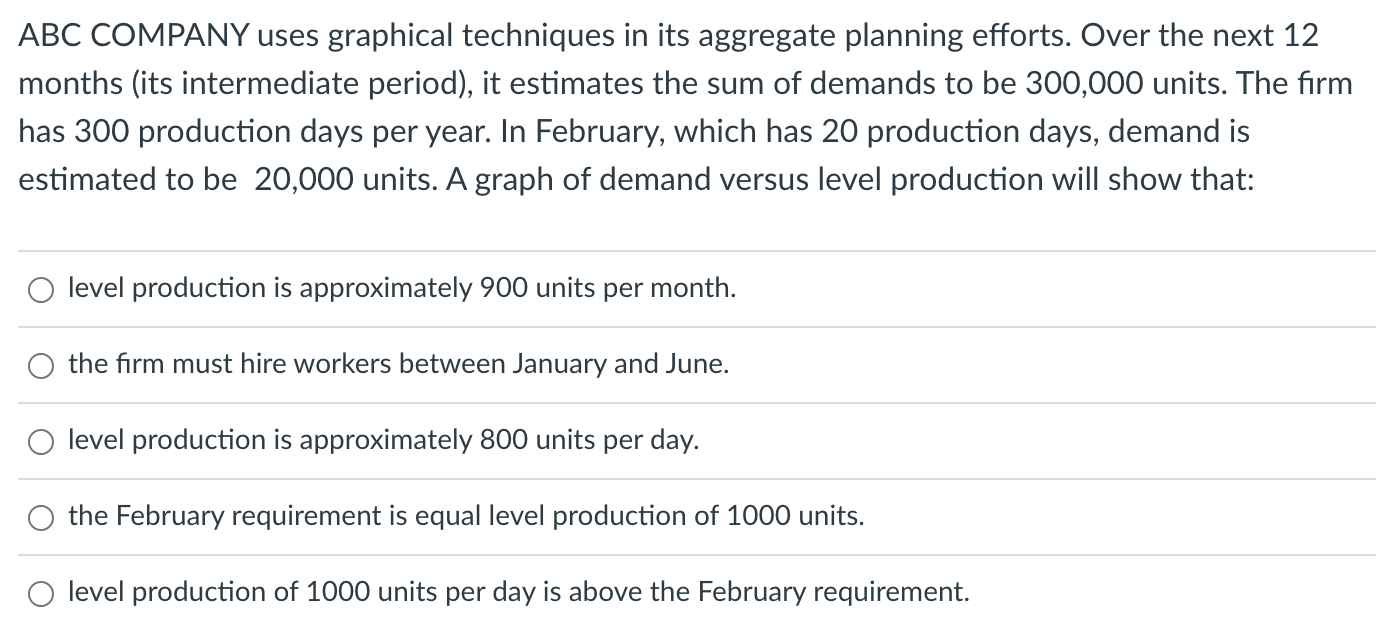Select the 'hire workers between January and June' option

click(x=40, y=365)
